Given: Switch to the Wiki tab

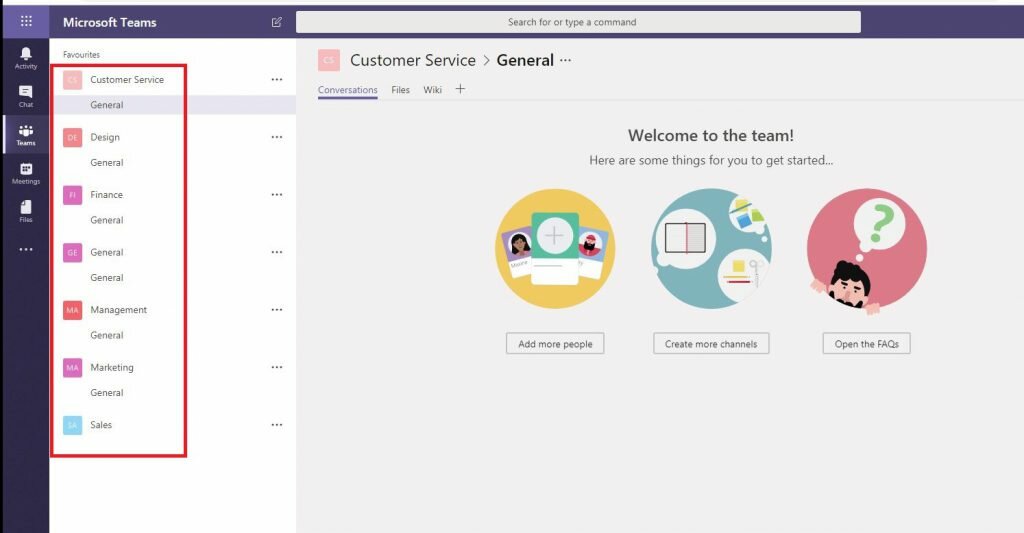Looking at the screenshot, I should [432, 90].
